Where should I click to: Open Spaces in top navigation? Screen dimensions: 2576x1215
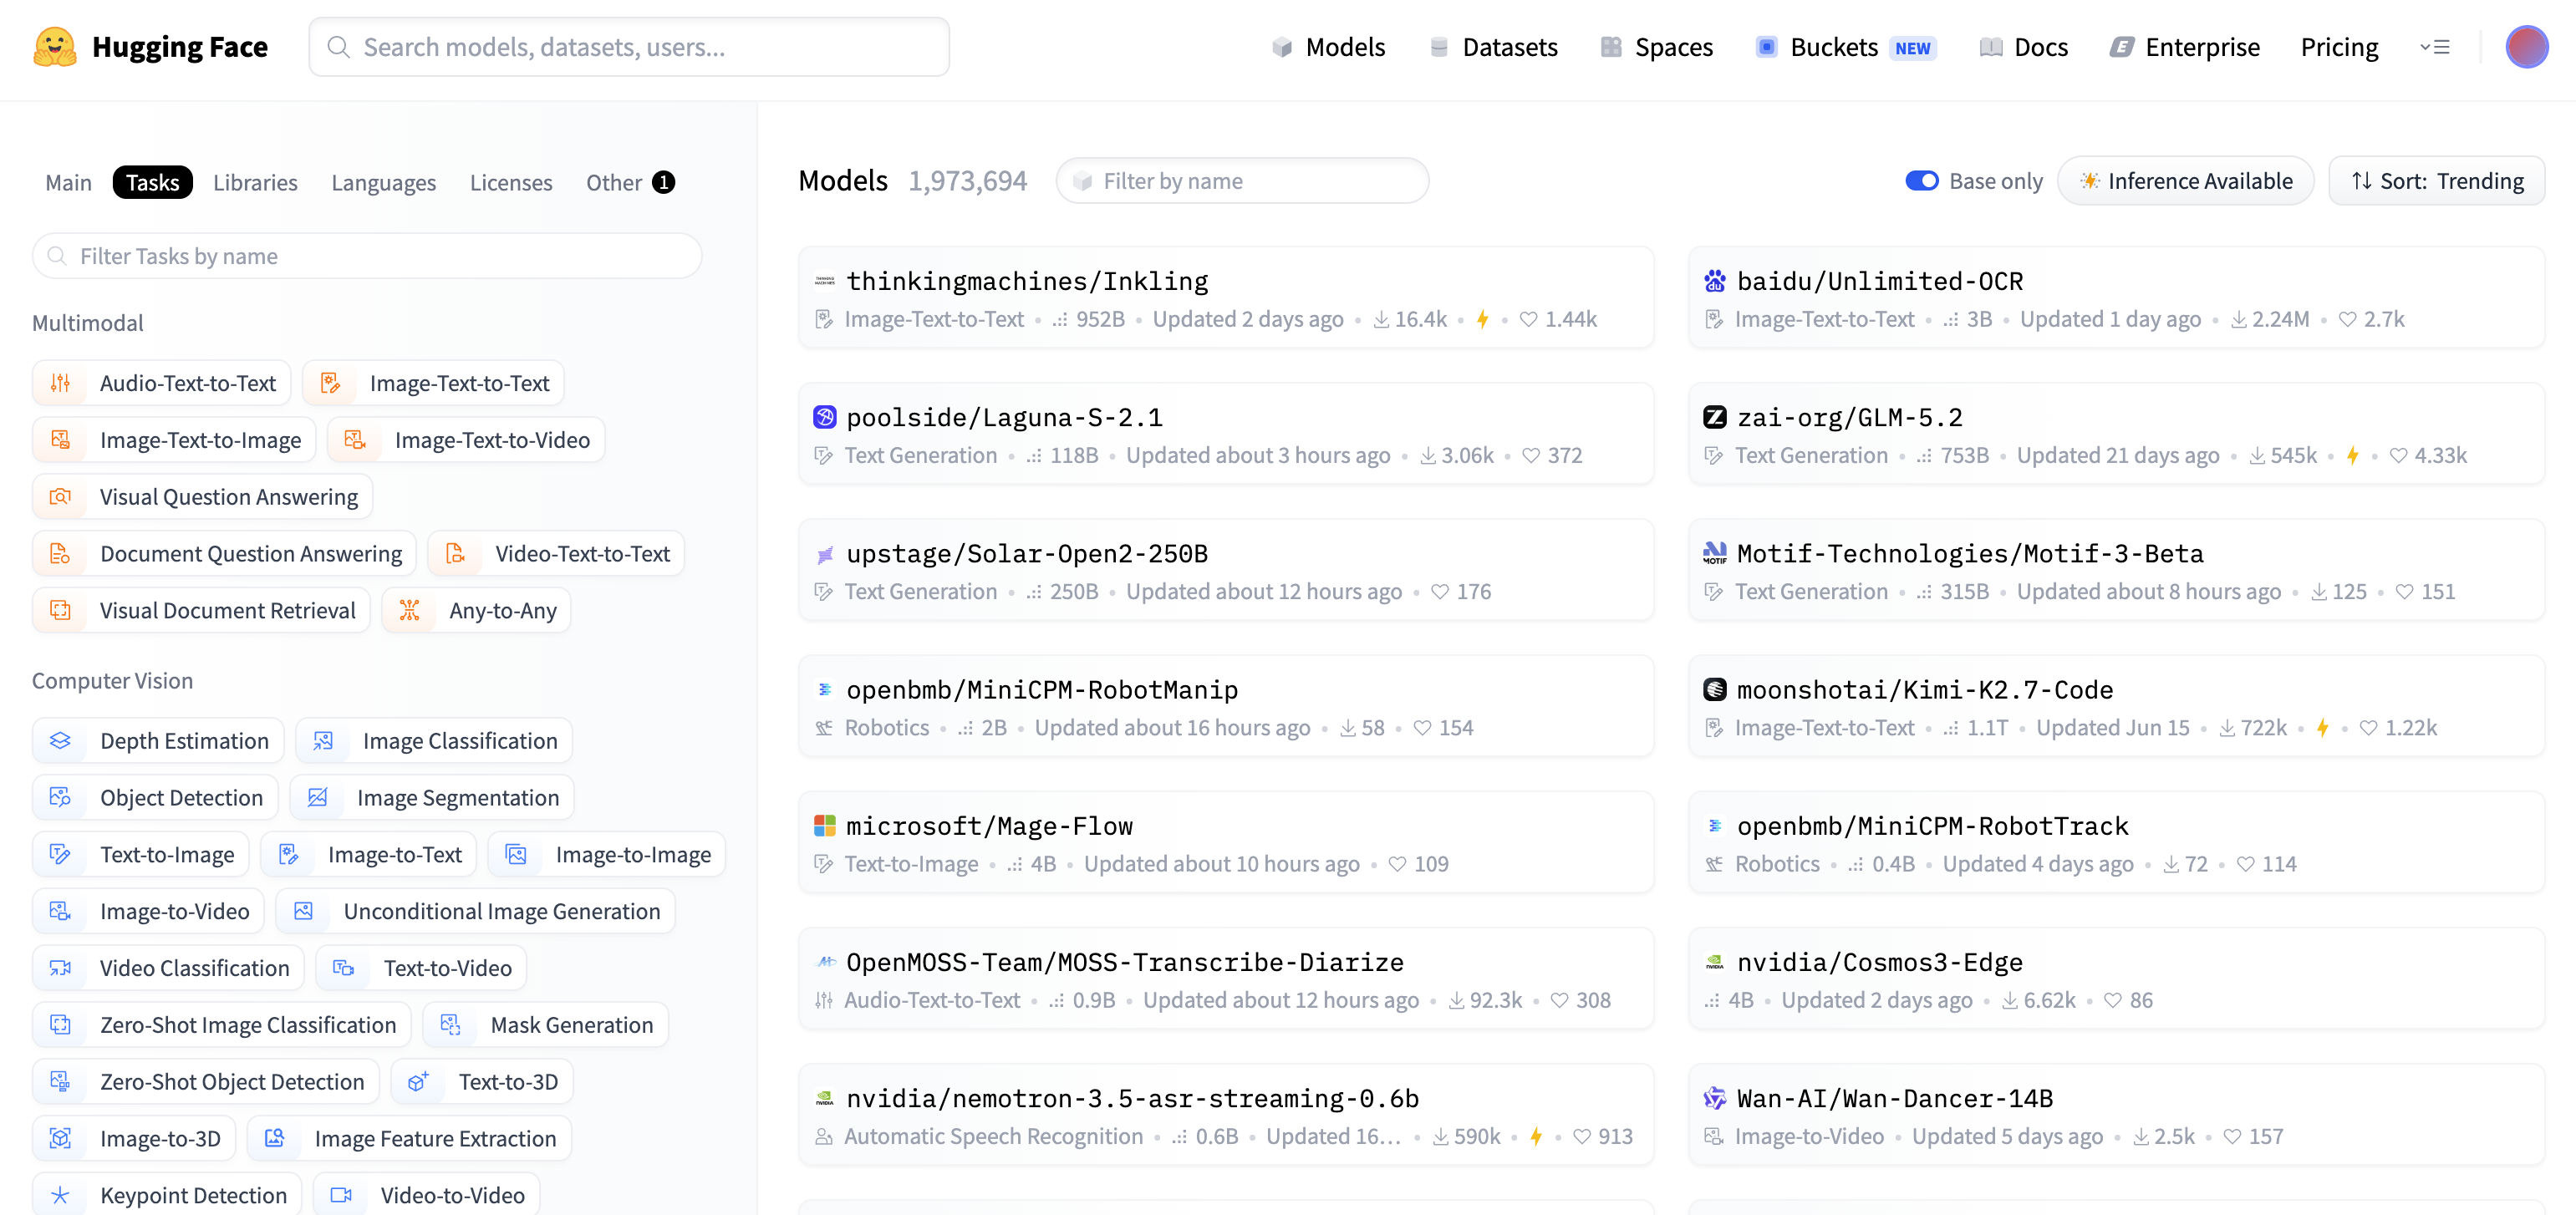tap(1656, 47)
